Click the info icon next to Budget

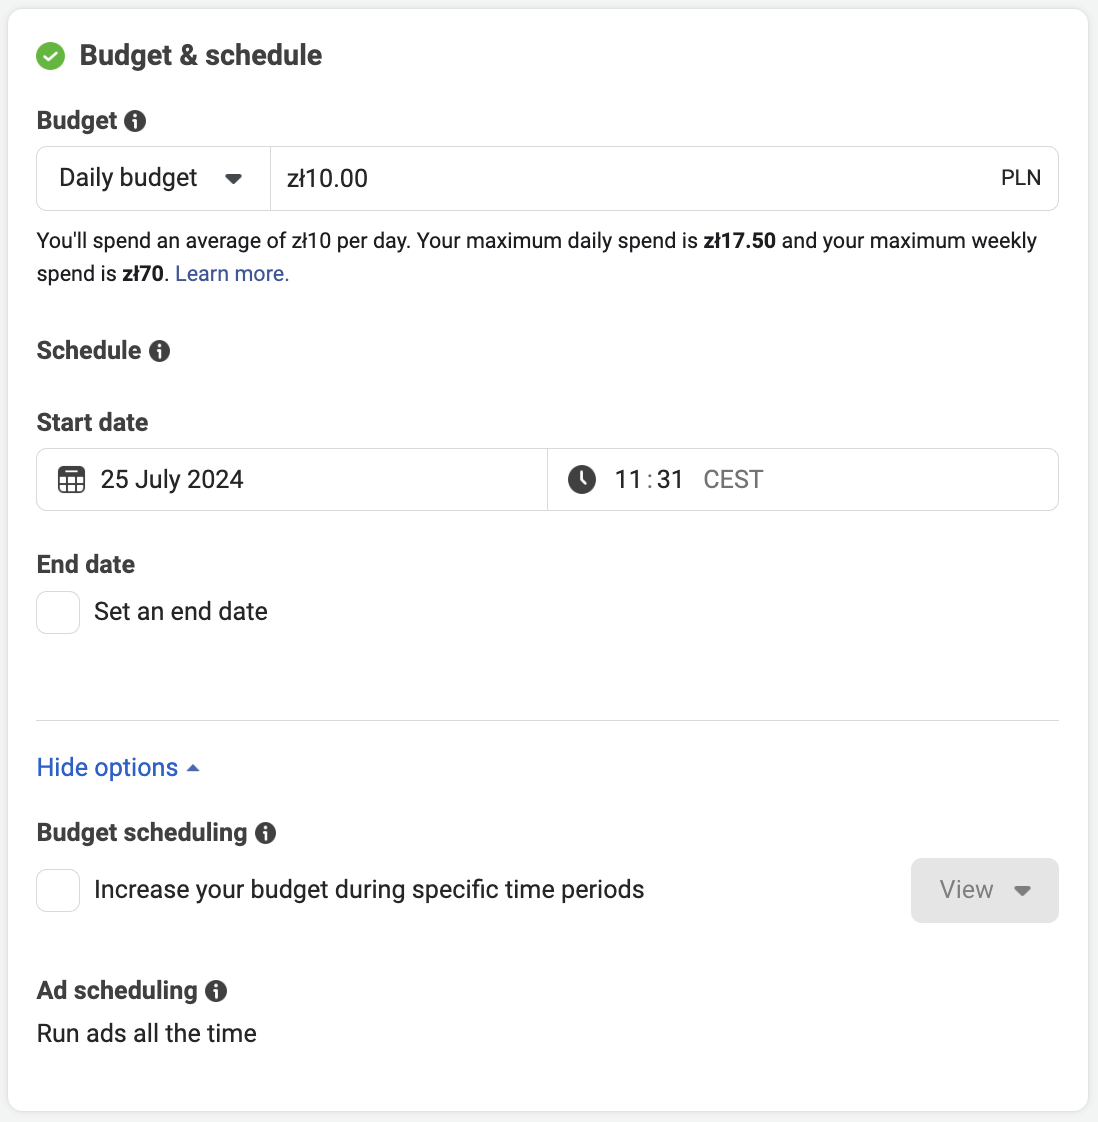point(135,121)
